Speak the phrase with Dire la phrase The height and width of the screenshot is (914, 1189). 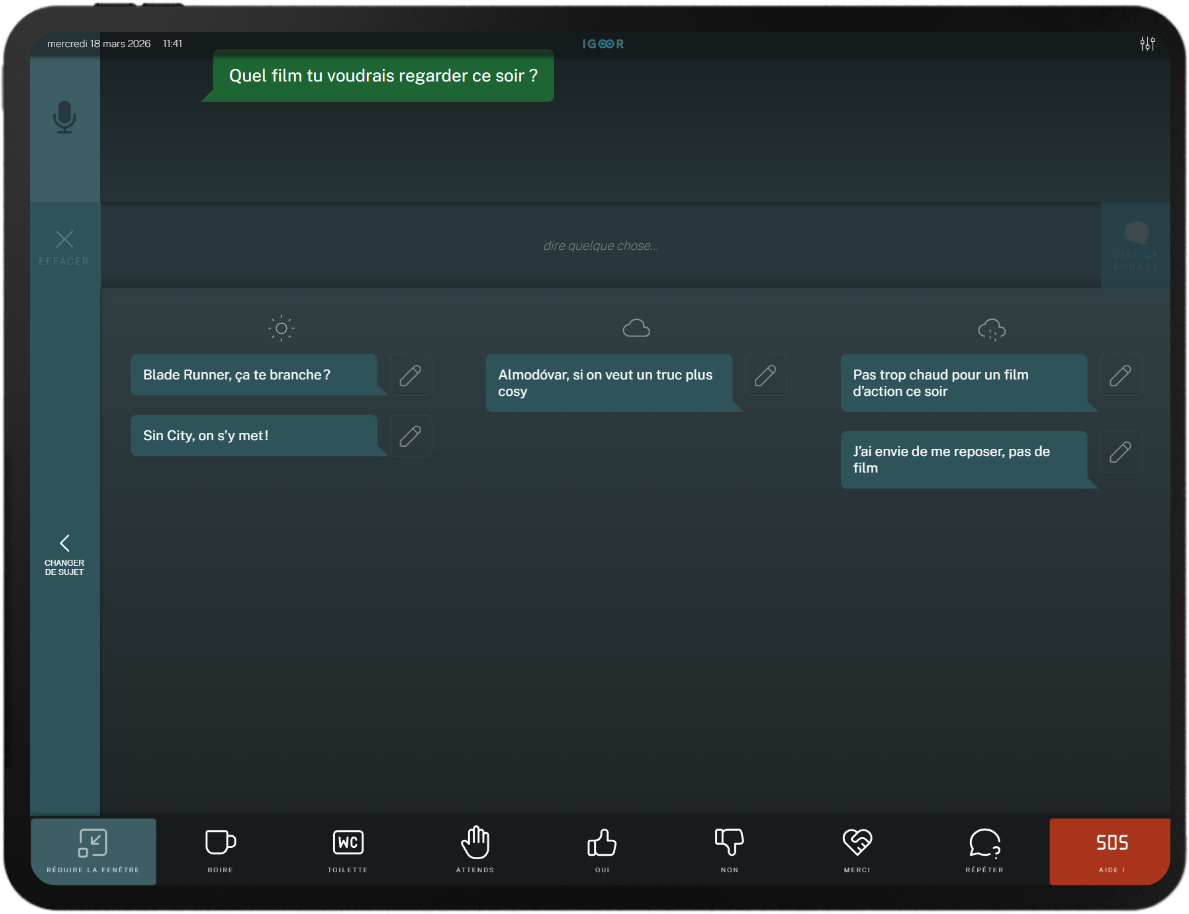1135,246
